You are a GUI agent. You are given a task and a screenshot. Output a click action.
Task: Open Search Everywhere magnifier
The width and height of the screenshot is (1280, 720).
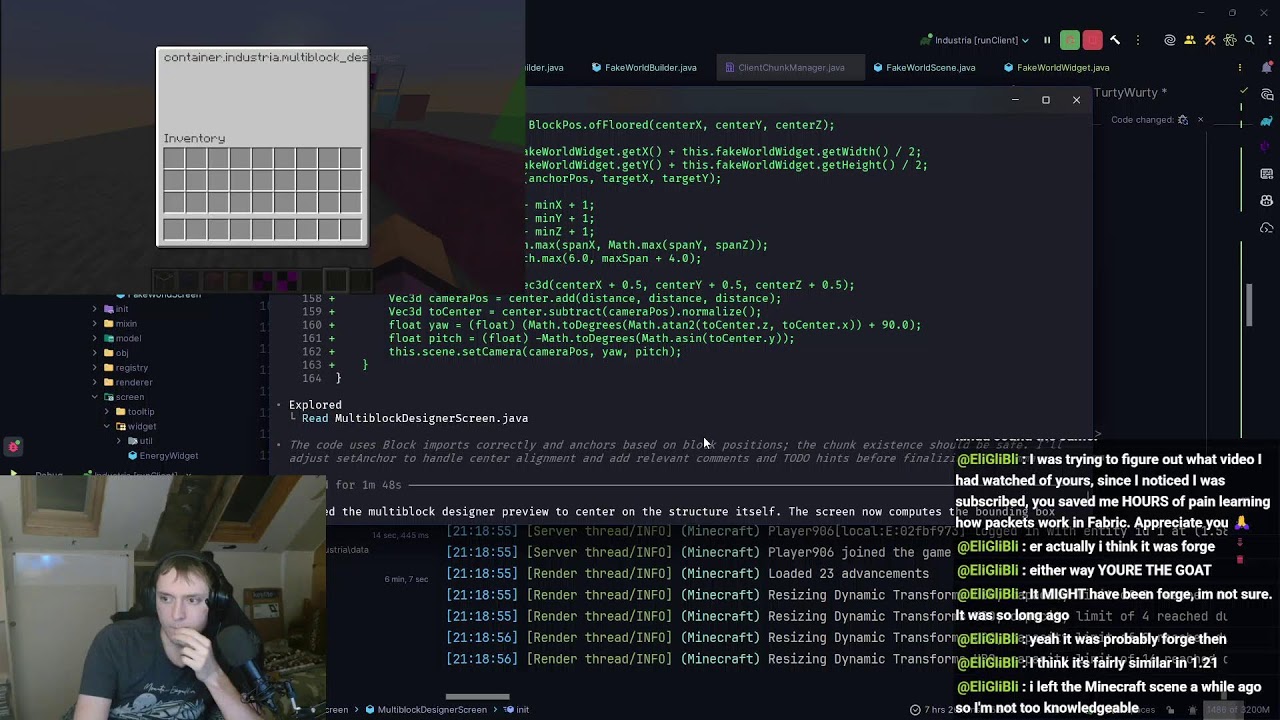(1249, 40)
